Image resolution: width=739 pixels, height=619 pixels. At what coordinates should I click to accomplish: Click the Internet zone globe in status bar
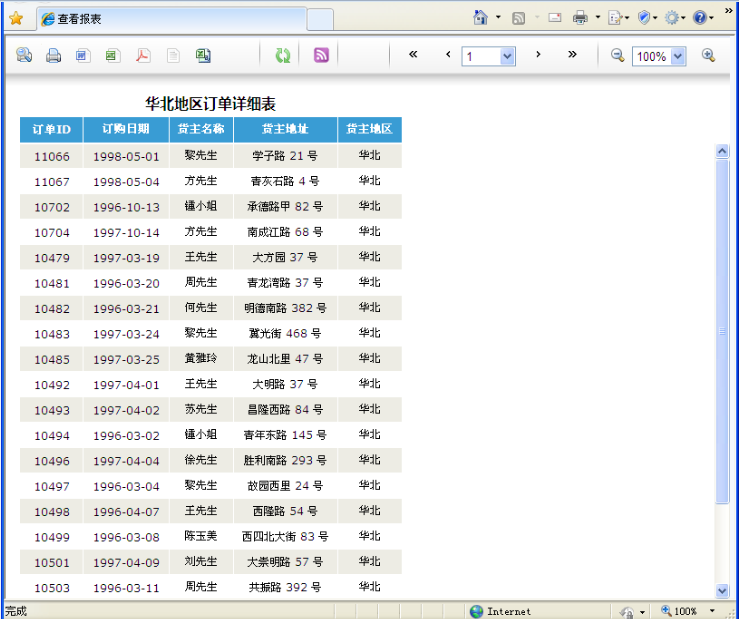pos(476,611)
